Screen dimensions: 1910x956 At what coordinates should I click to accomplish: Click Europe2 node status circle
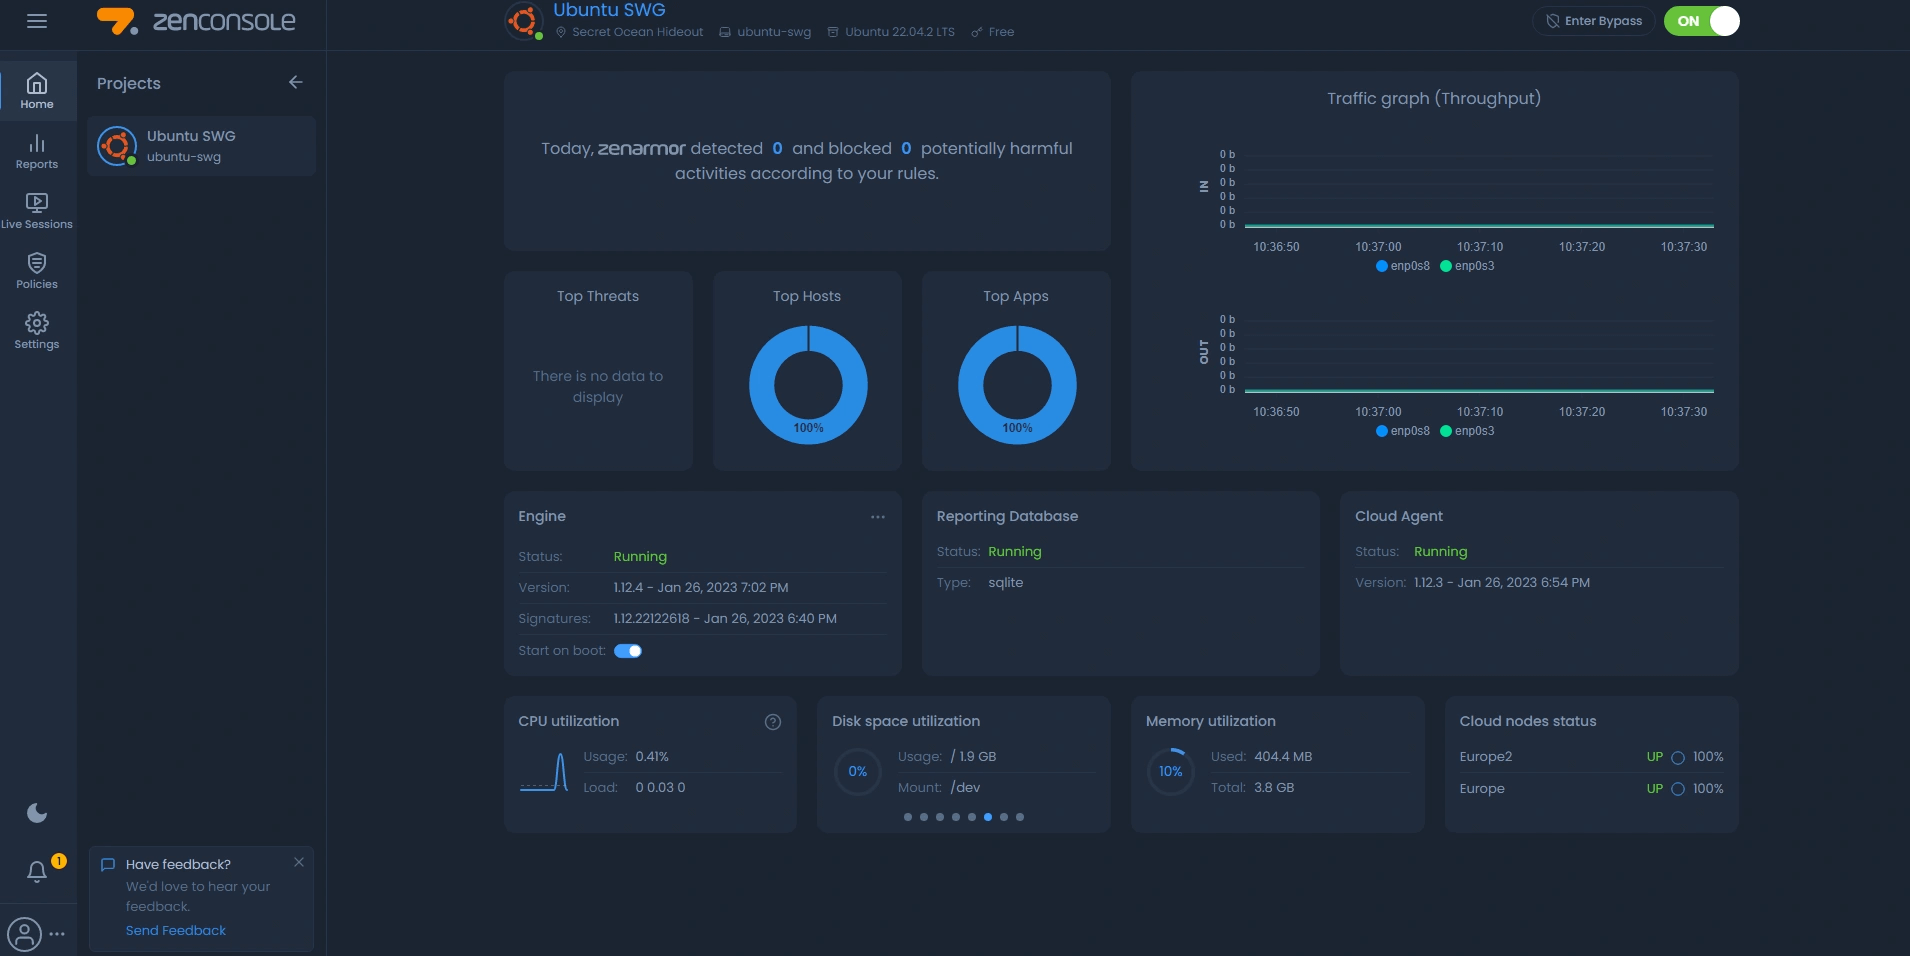tap(1678, 758)
